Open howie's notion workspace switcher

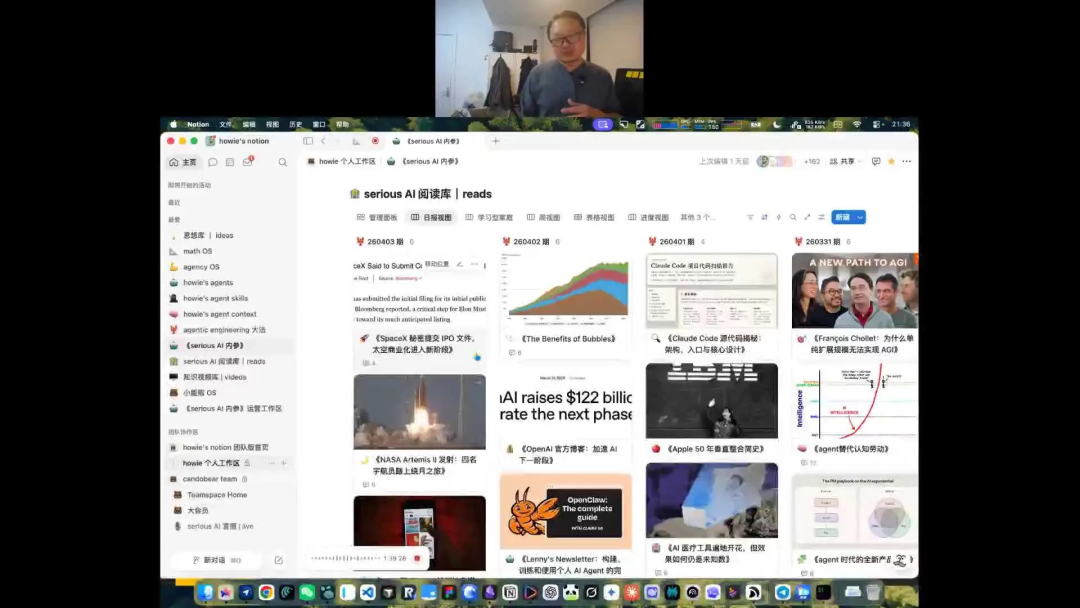[x=238, y=141]
